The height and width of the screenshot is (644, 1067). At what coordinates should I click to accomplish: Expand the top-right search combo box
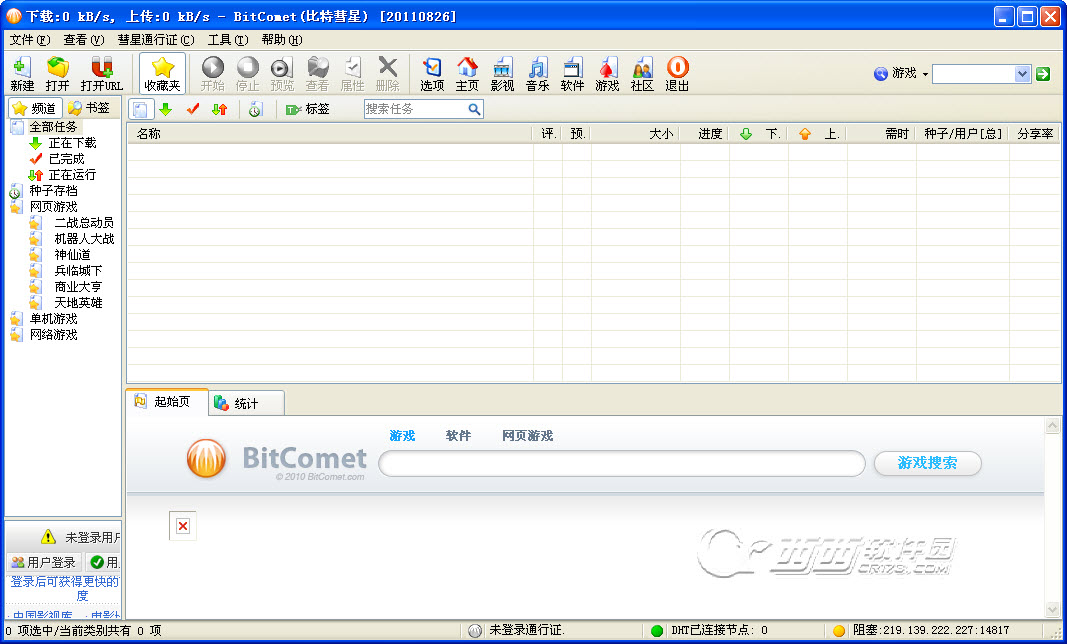pos(1021,74)
